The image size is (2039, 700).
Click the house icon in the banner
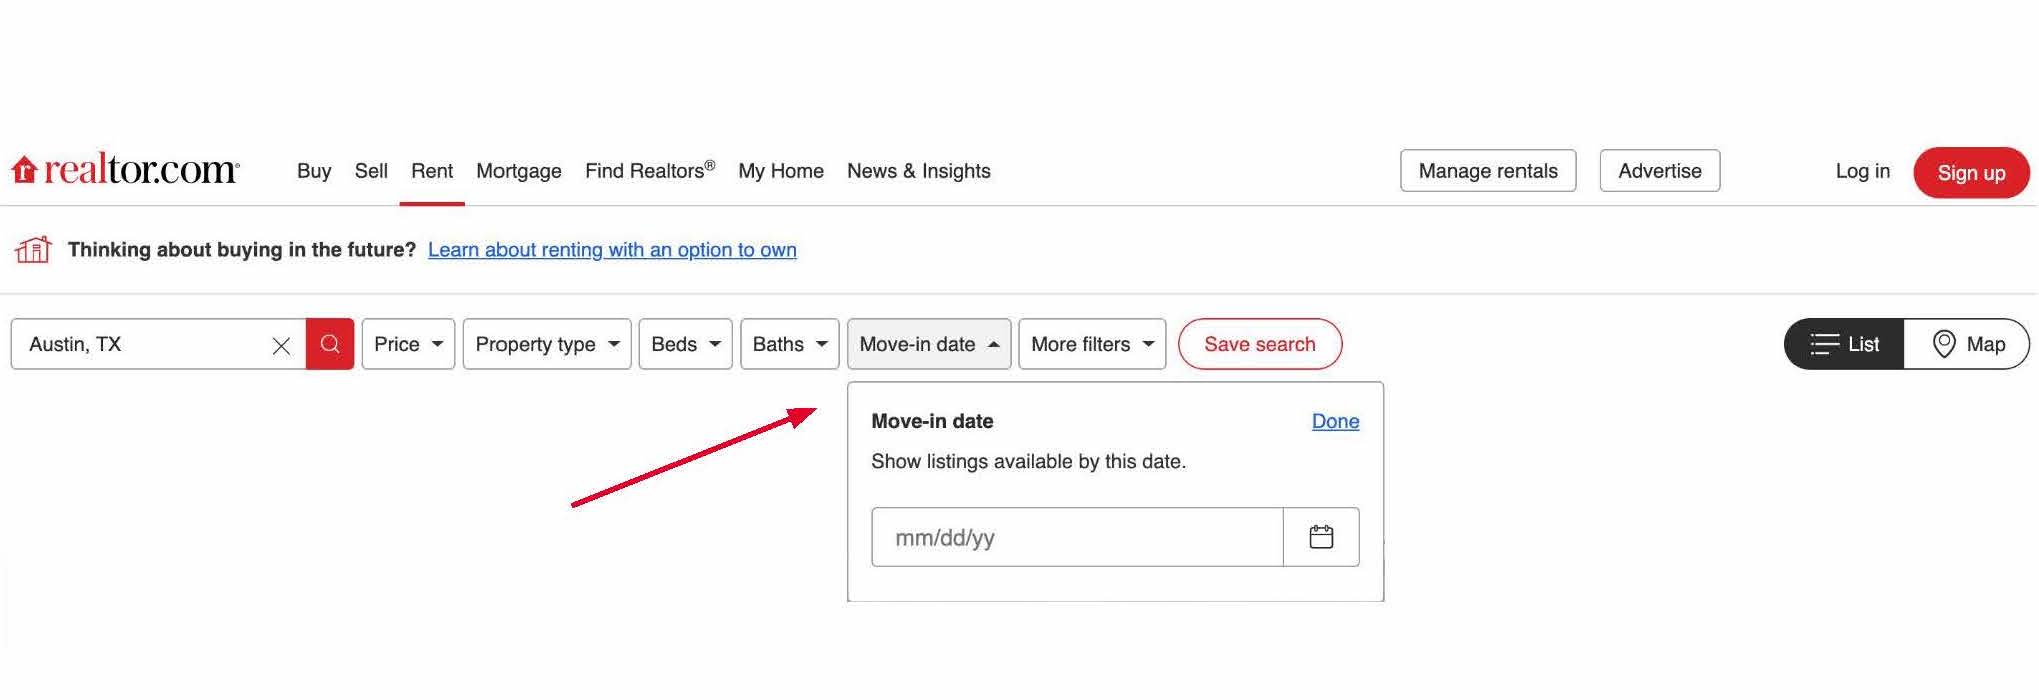(x=33, y=249)
